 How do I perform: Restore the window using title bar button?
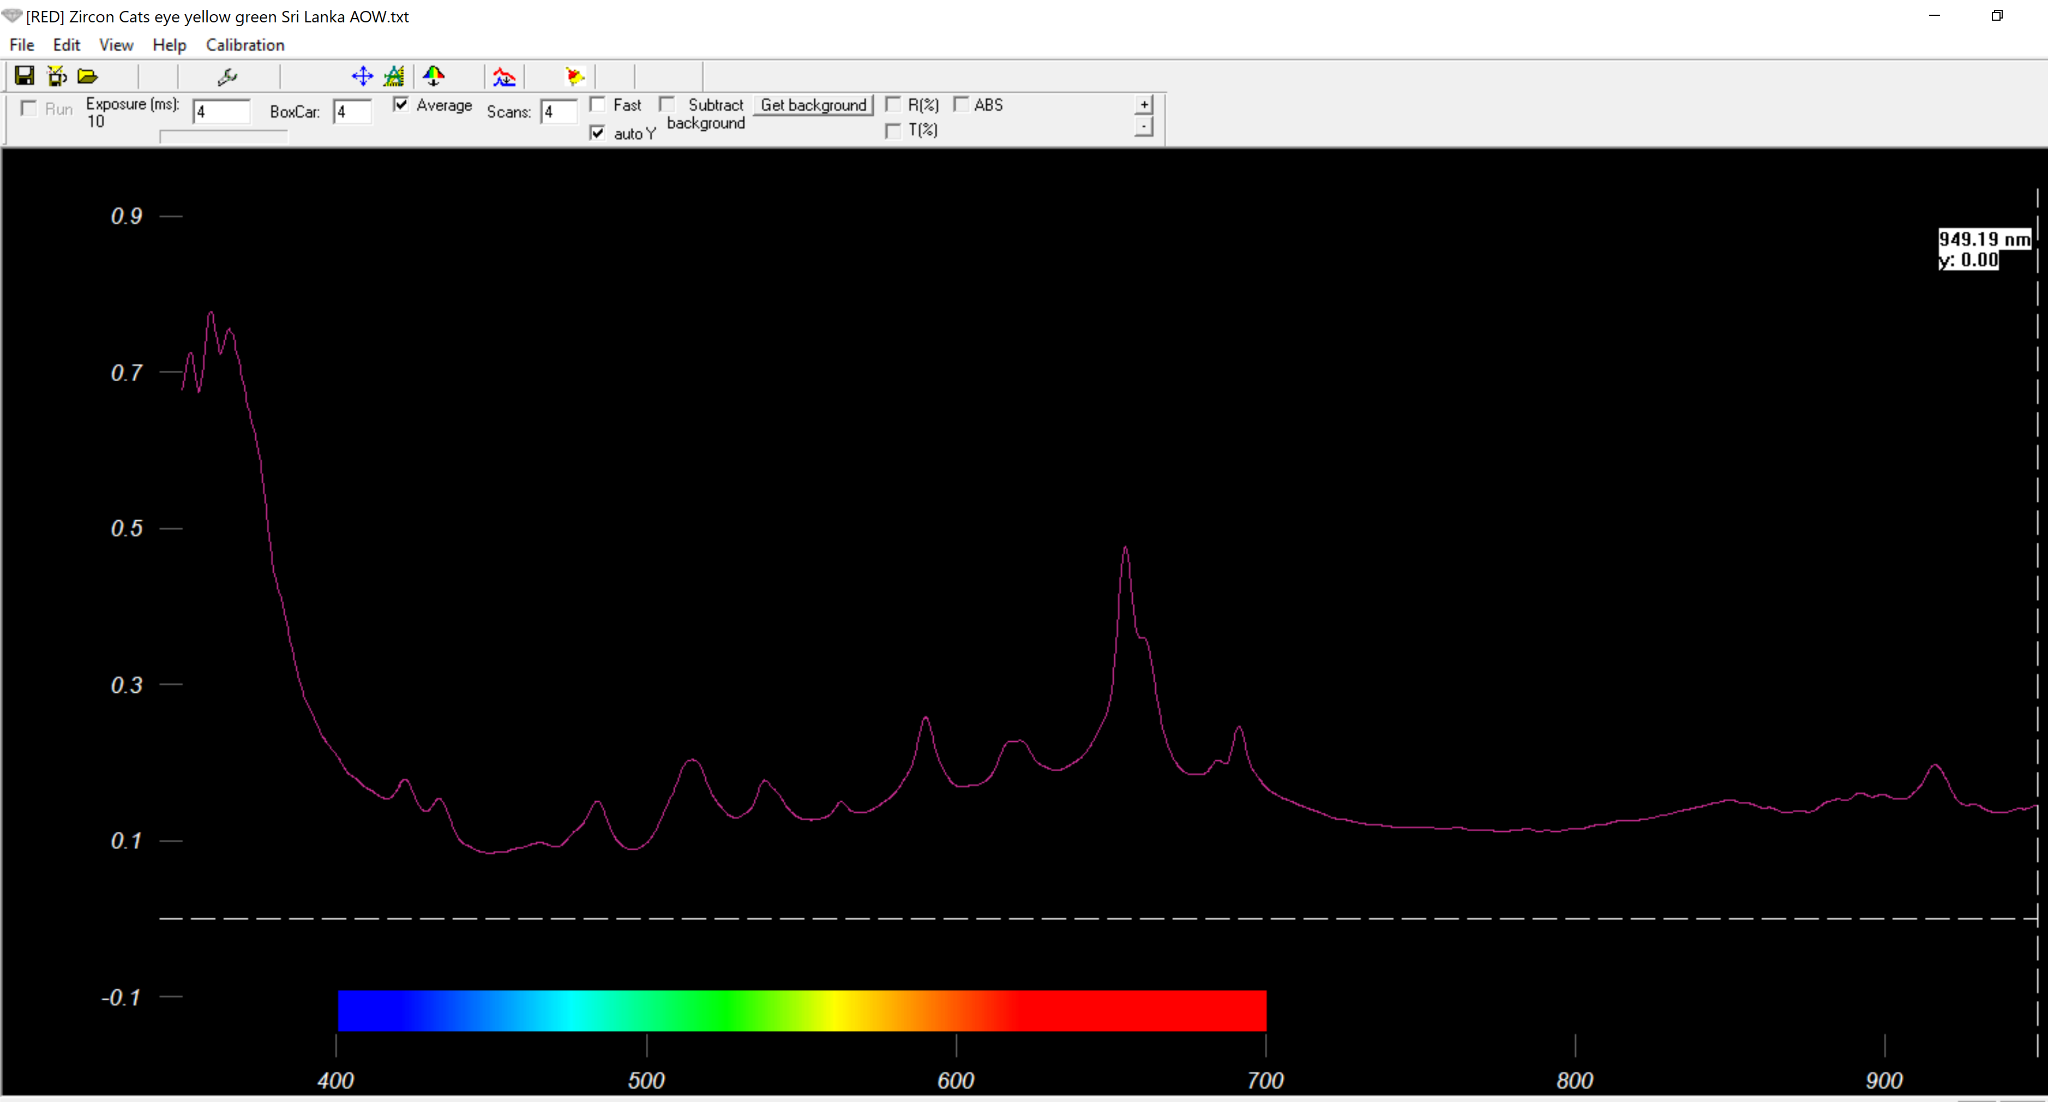[1997, 16]
